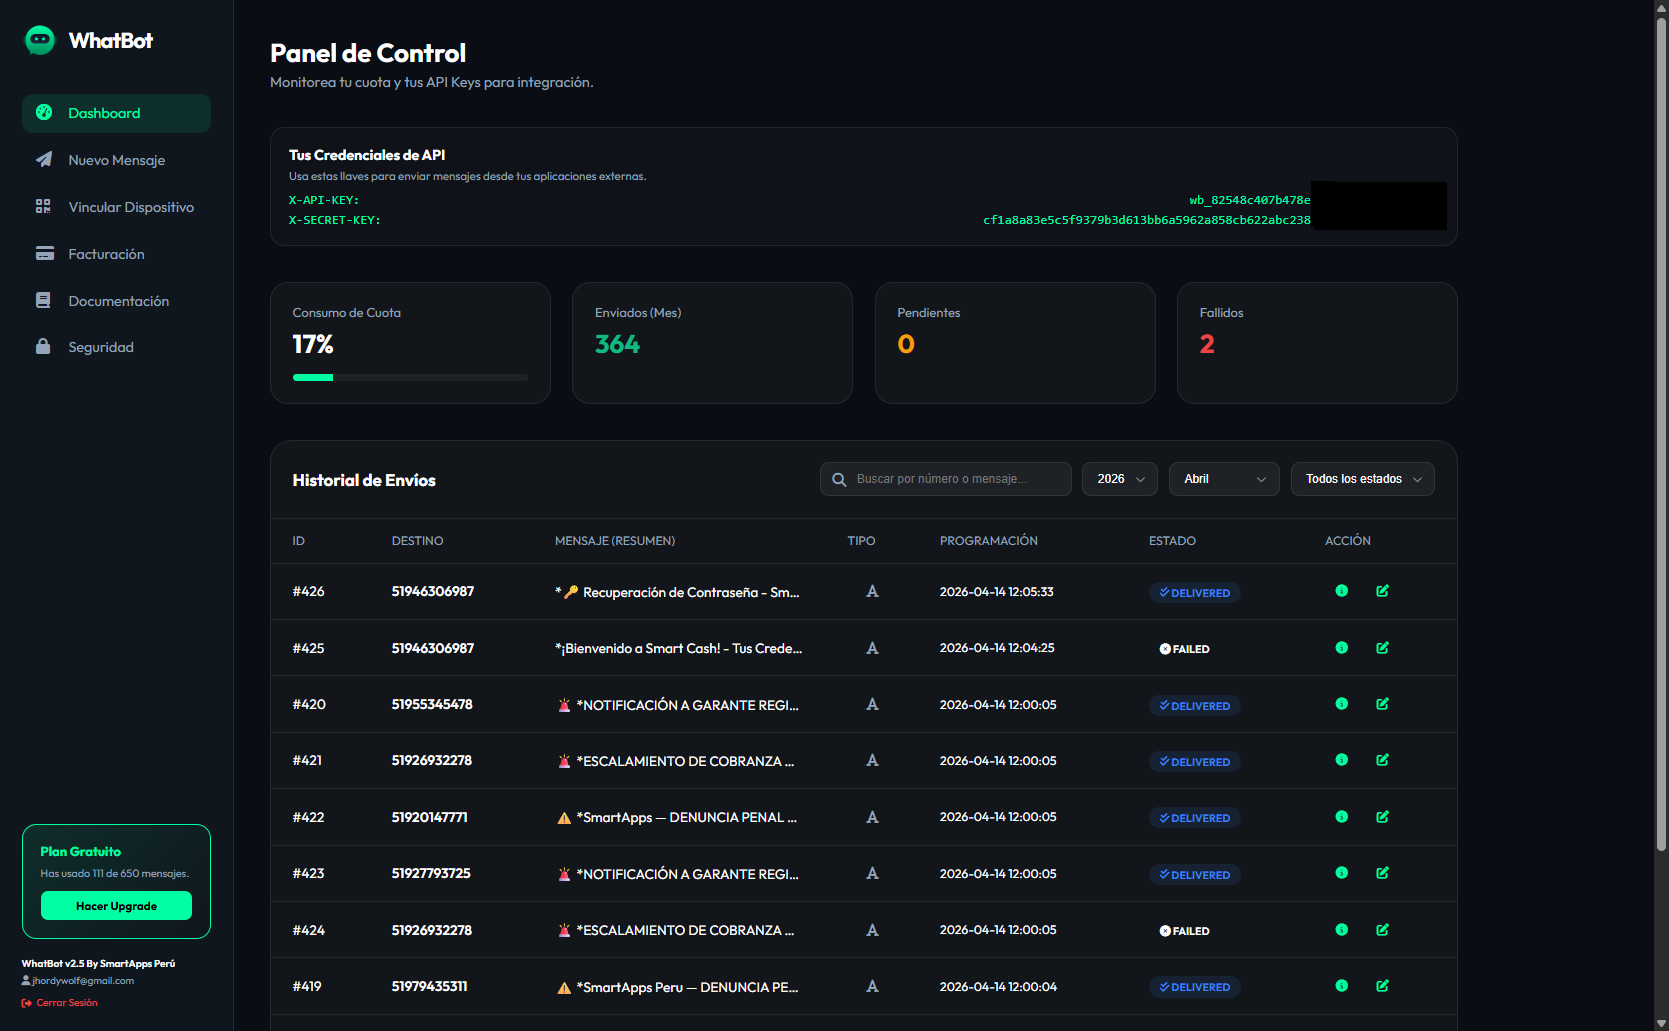Click the Dashboard gauge icon in sidebar
The height and width of the screenshot is (1031, 1669).
tap(44, 113)
